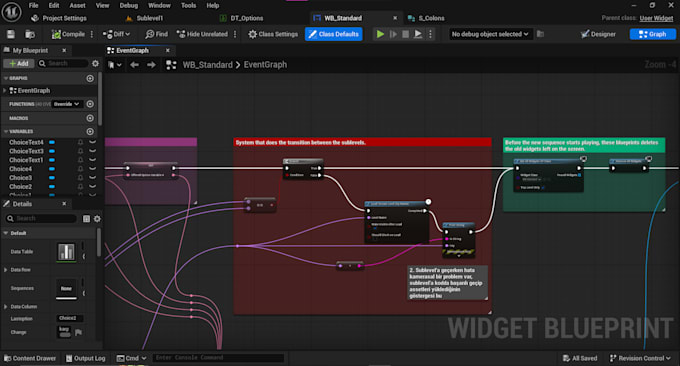Switch to Project Settings tab
680x366 pixels.
click(59, 18)
